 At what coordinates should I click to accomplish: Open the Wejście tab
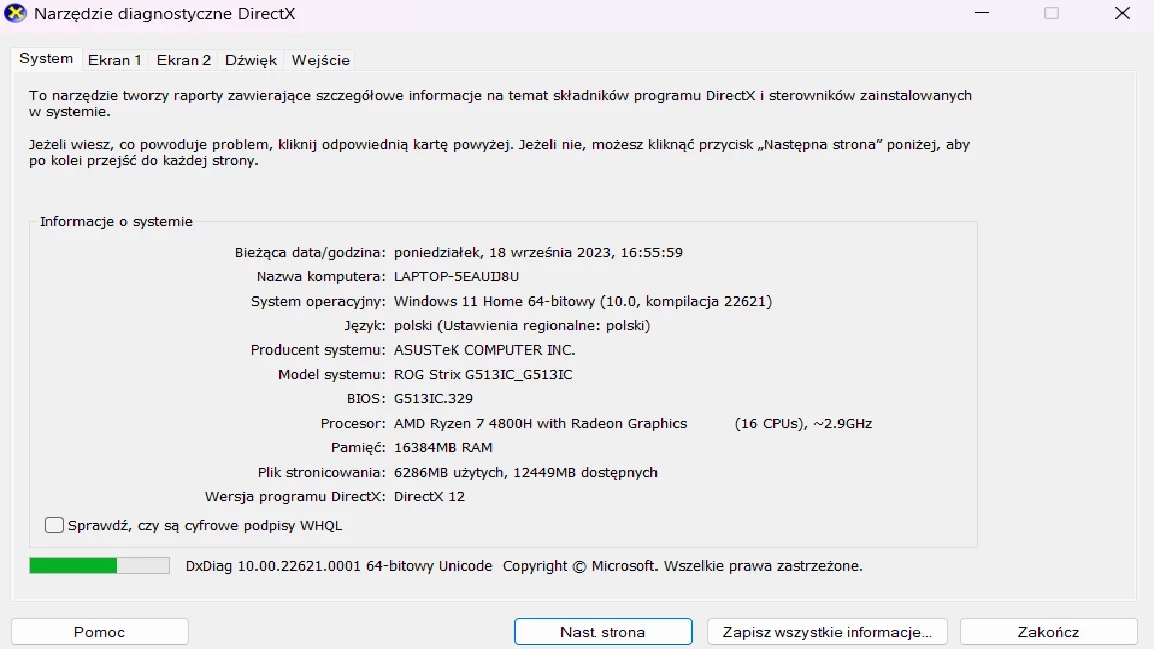(x=320, y=60)
